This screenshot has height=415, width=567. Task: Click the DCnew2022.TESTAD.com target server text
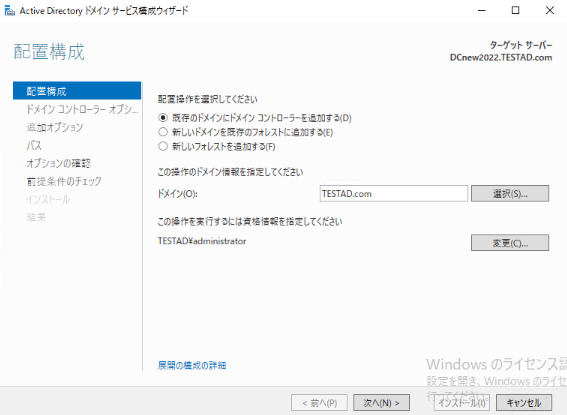click(x=501, y=58)
